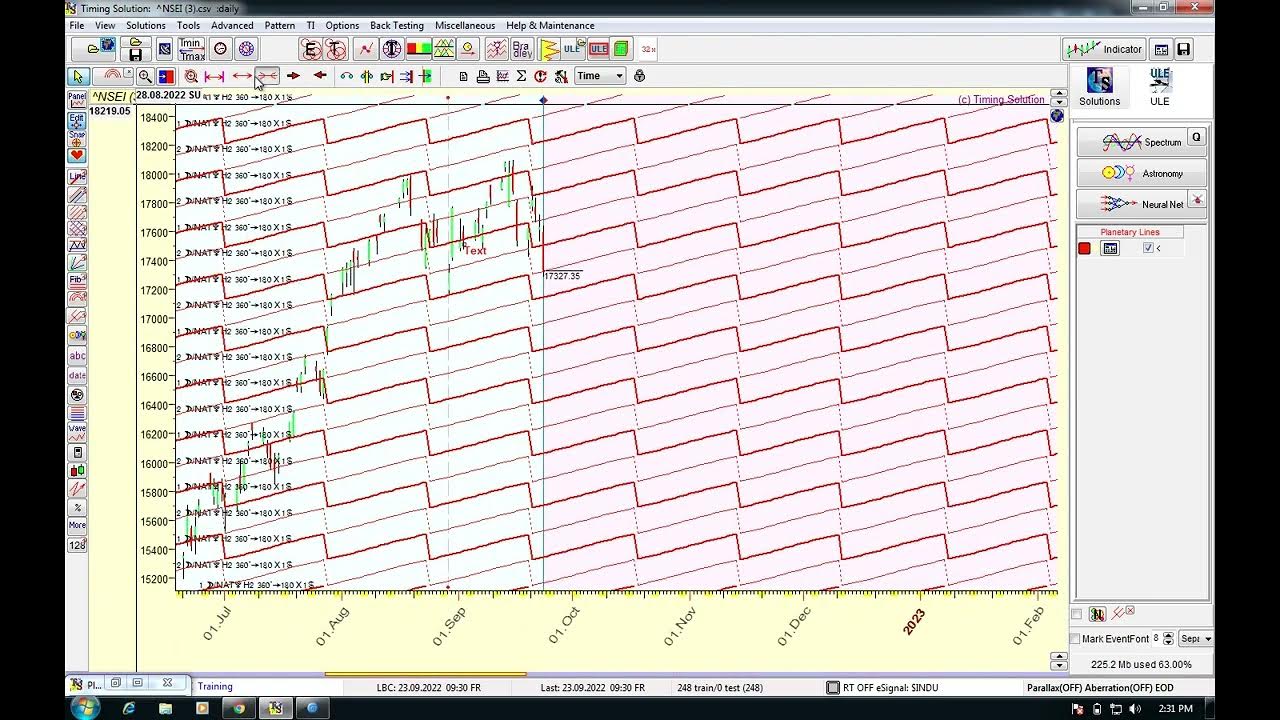1280x720 pixels.
Task: Select the arrow pointer tool
Action: [x=77, y=76]
